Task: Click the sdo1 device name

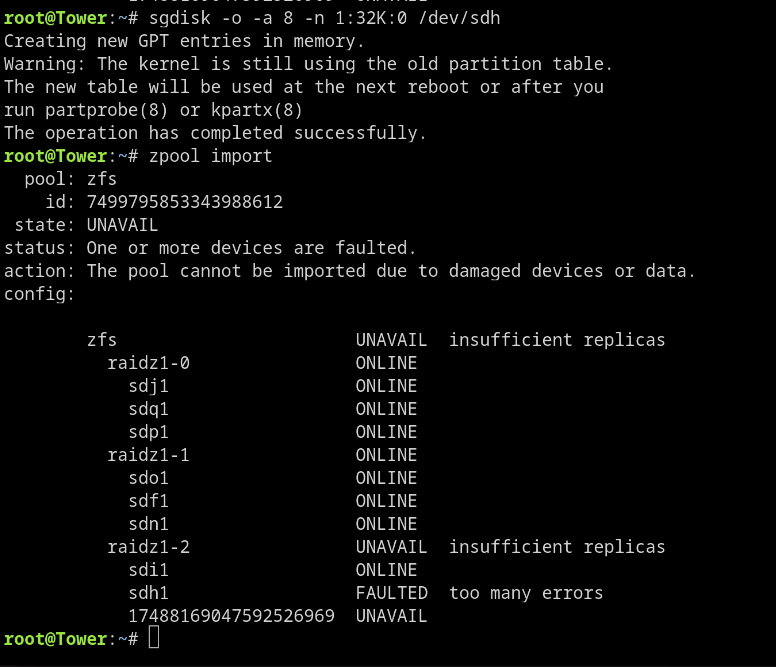Action: click(148, 478)
